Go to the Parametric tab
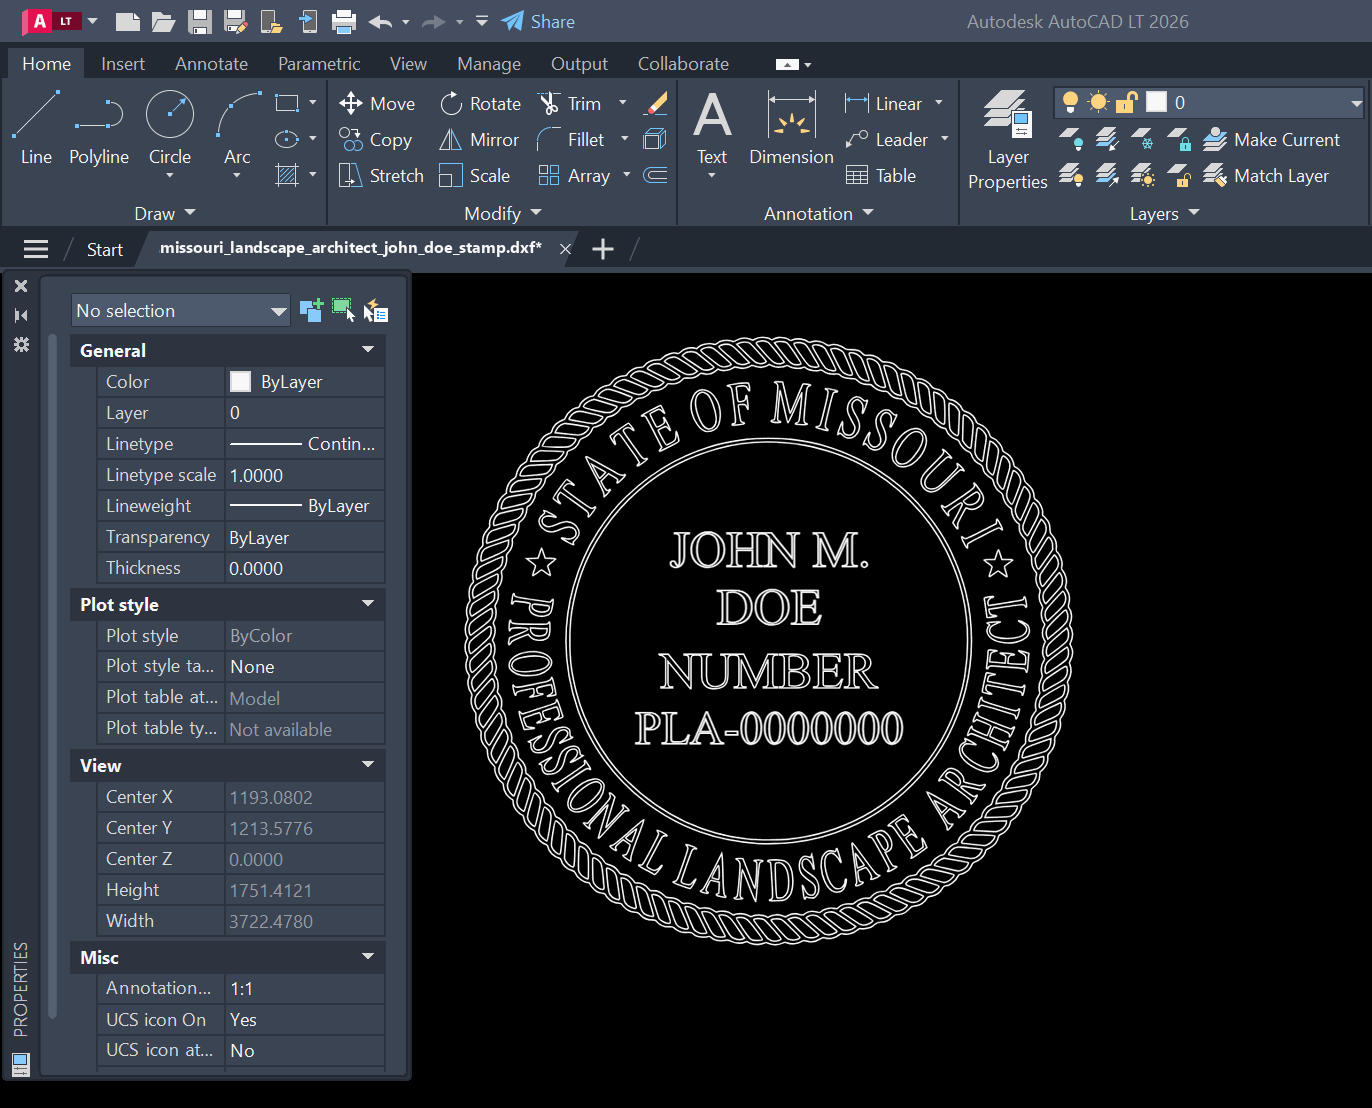Screen dimensions: 1372x1108 point(319,64)
